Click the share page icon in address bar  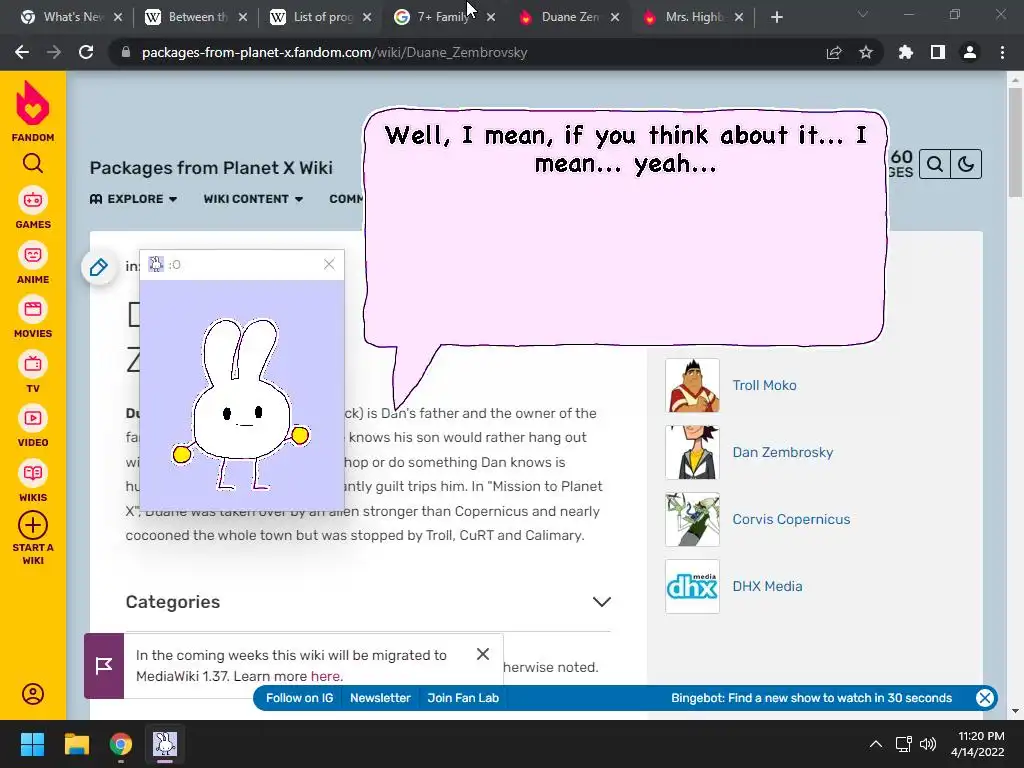834,52
